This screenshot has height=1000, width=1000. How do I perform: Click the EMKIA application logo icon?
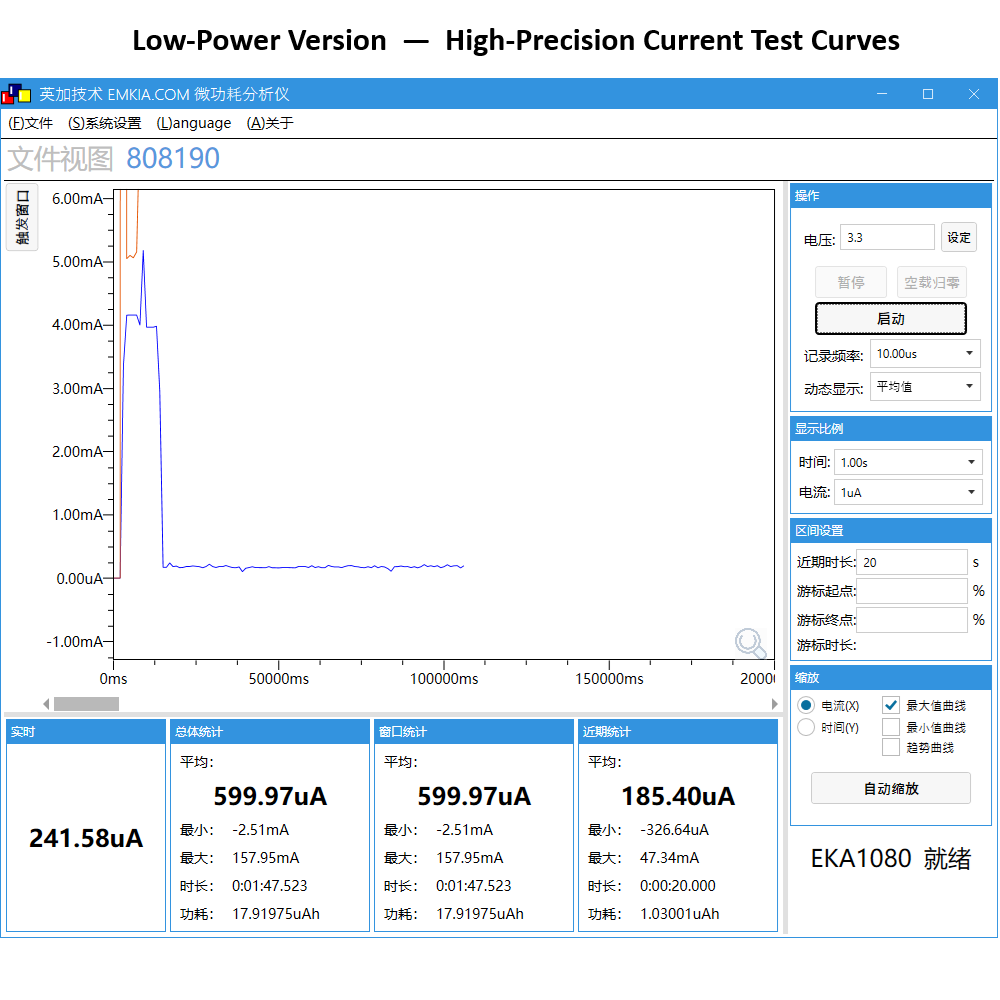17,93
